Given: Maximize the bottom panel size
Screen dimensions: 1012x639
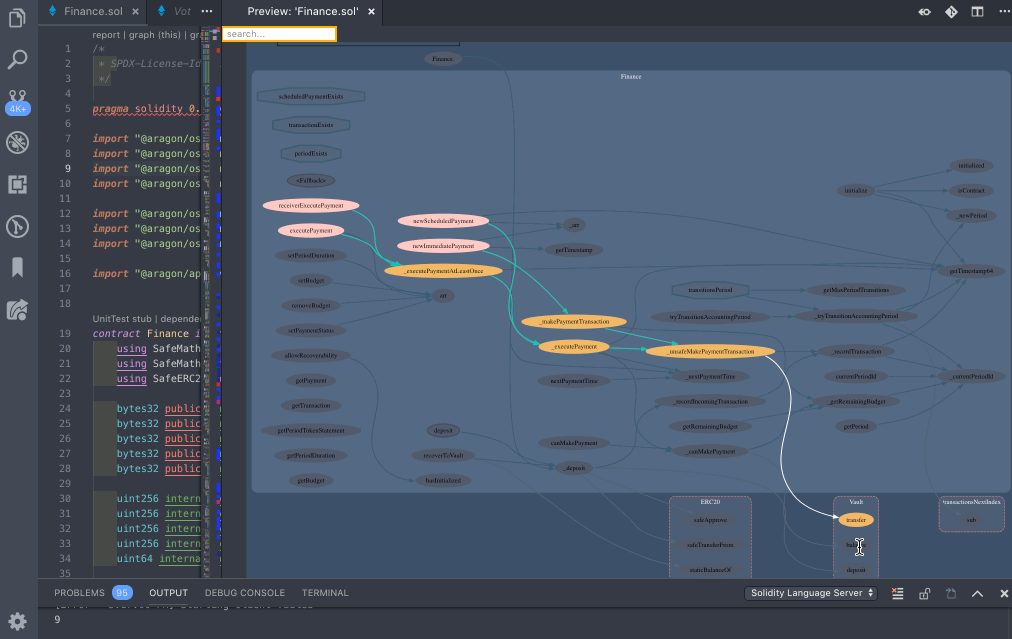Looking at the screenshot, I should 977,593.
